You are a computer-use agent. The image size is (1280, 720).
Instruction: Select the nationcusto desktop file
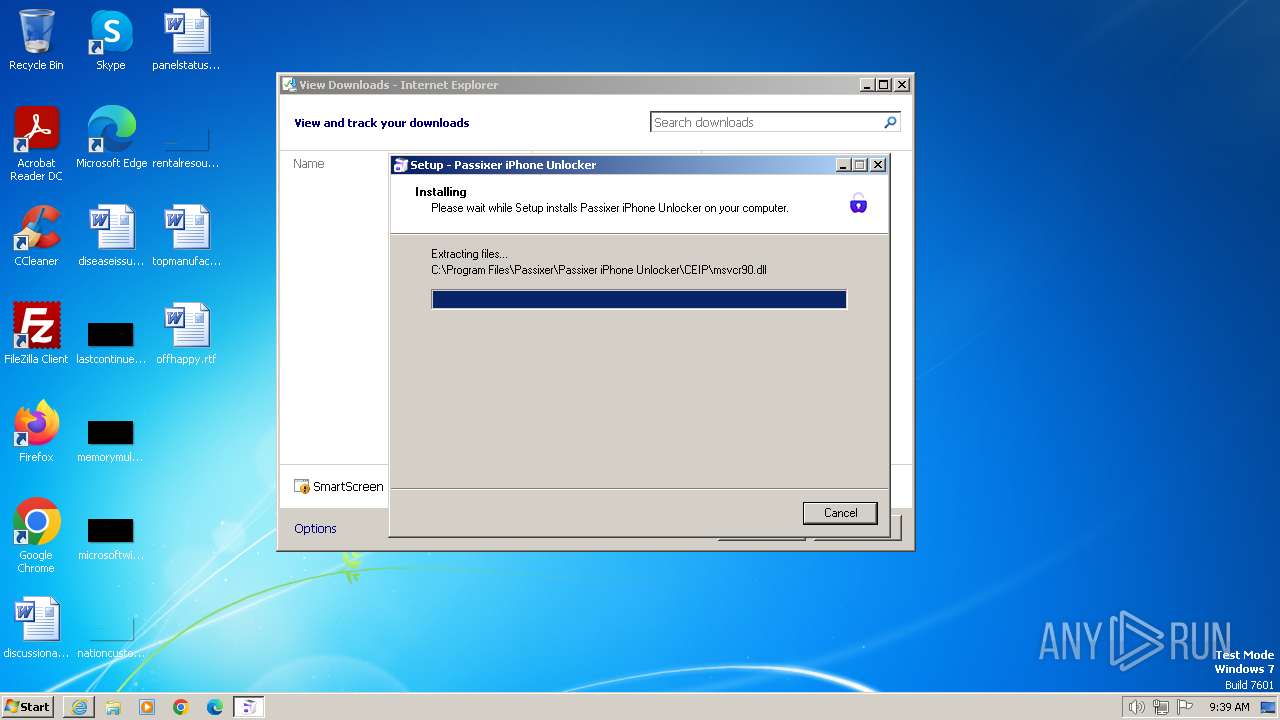(x=111, y=636)
